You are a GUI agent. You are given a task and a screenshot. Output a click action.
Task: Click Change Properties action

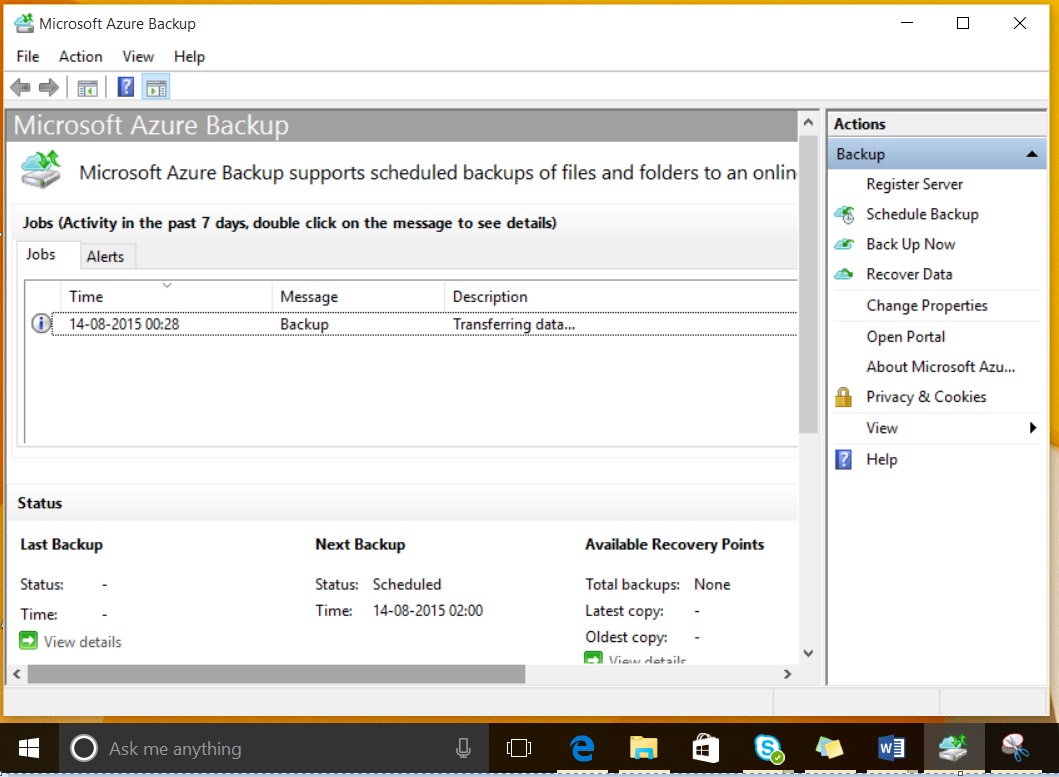coord(927,306)
